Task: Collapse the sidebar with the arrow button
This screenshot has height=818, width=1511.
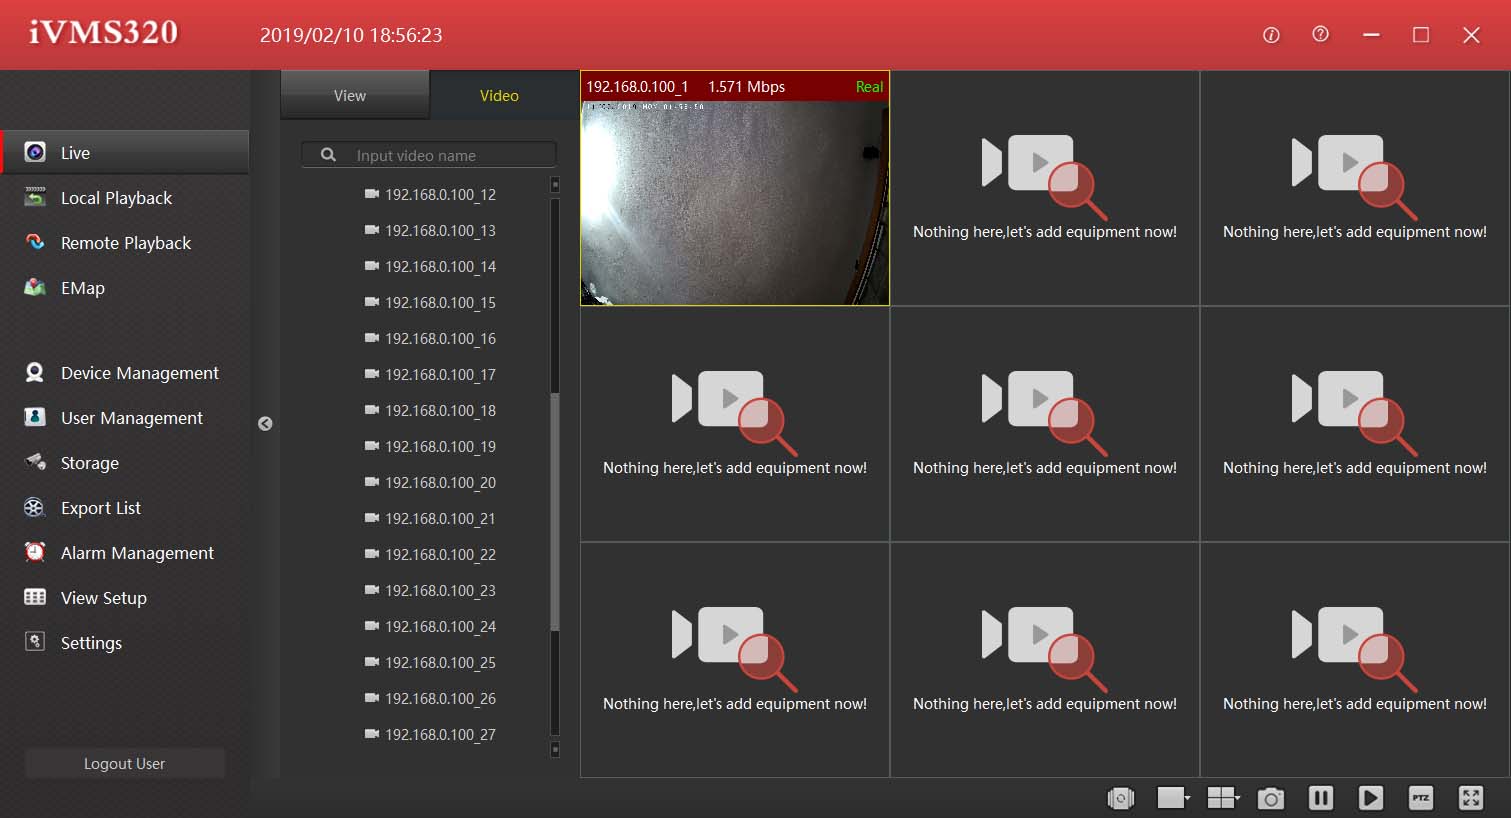Action: pyautogui.click(x=265, y=424)
